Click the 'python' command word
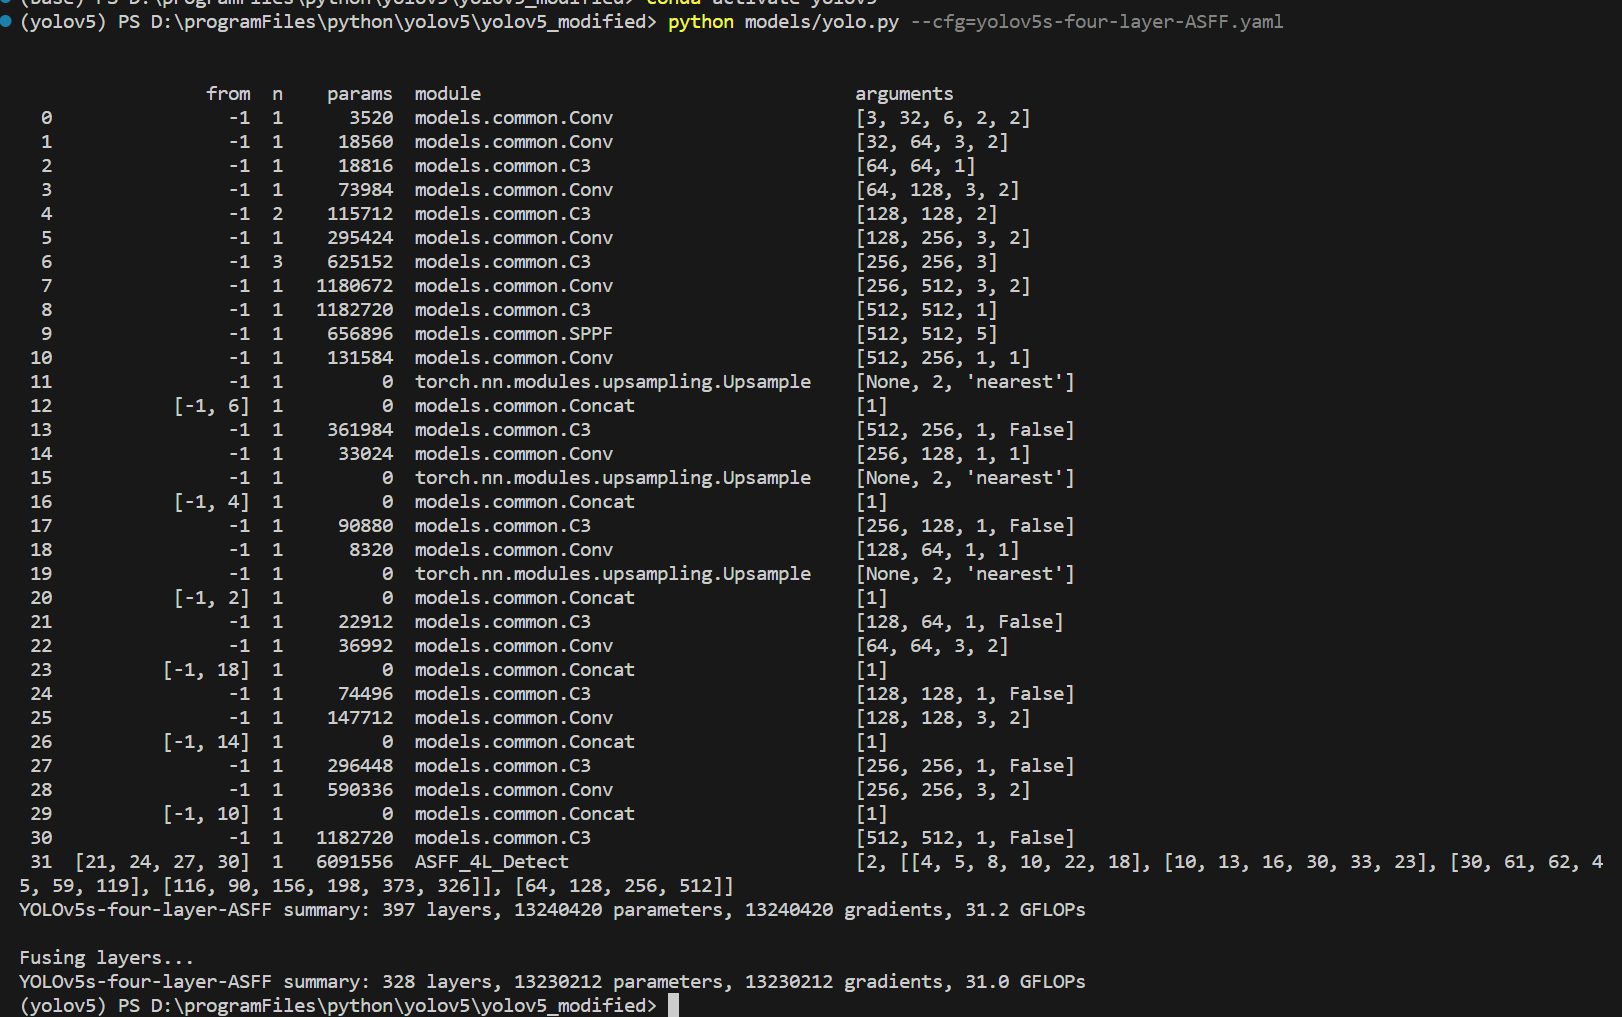This screenshot has height=1017, width=1622. point(701,21)
